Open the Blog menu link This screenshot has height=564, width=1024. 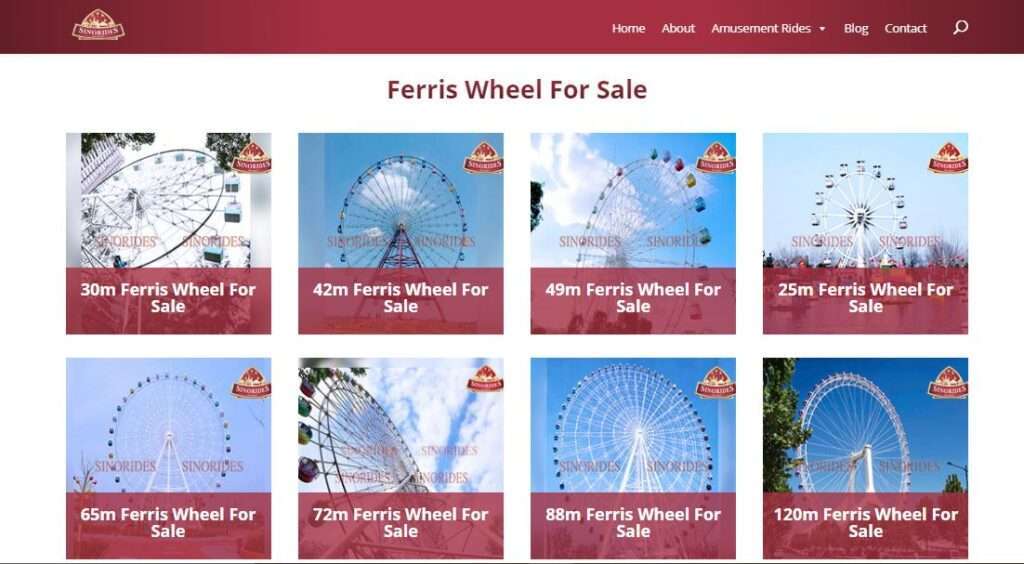pyautogui.click(x=856, y=28)
